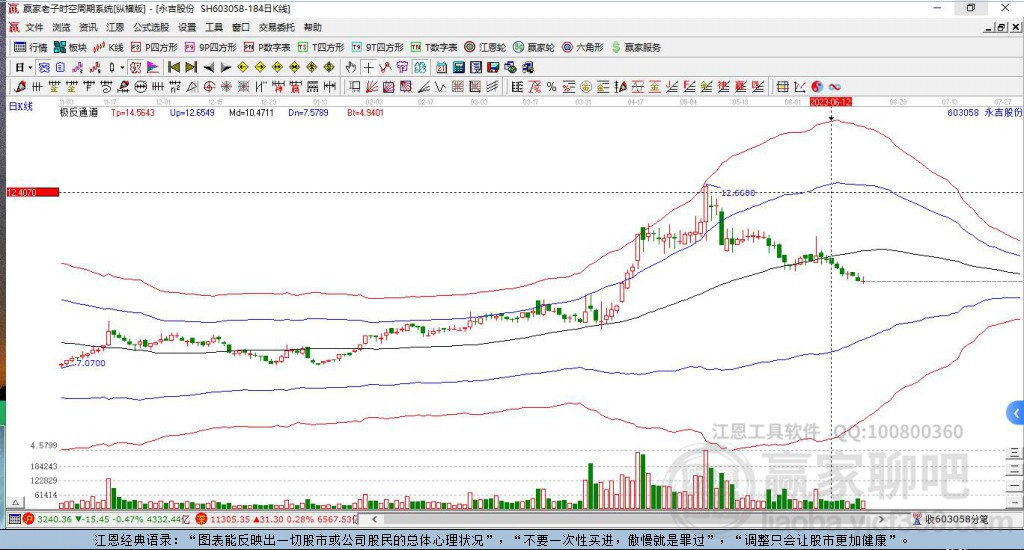Open the 9T四方形 tool
1024x550 pixels.
(x=377, y=47)
